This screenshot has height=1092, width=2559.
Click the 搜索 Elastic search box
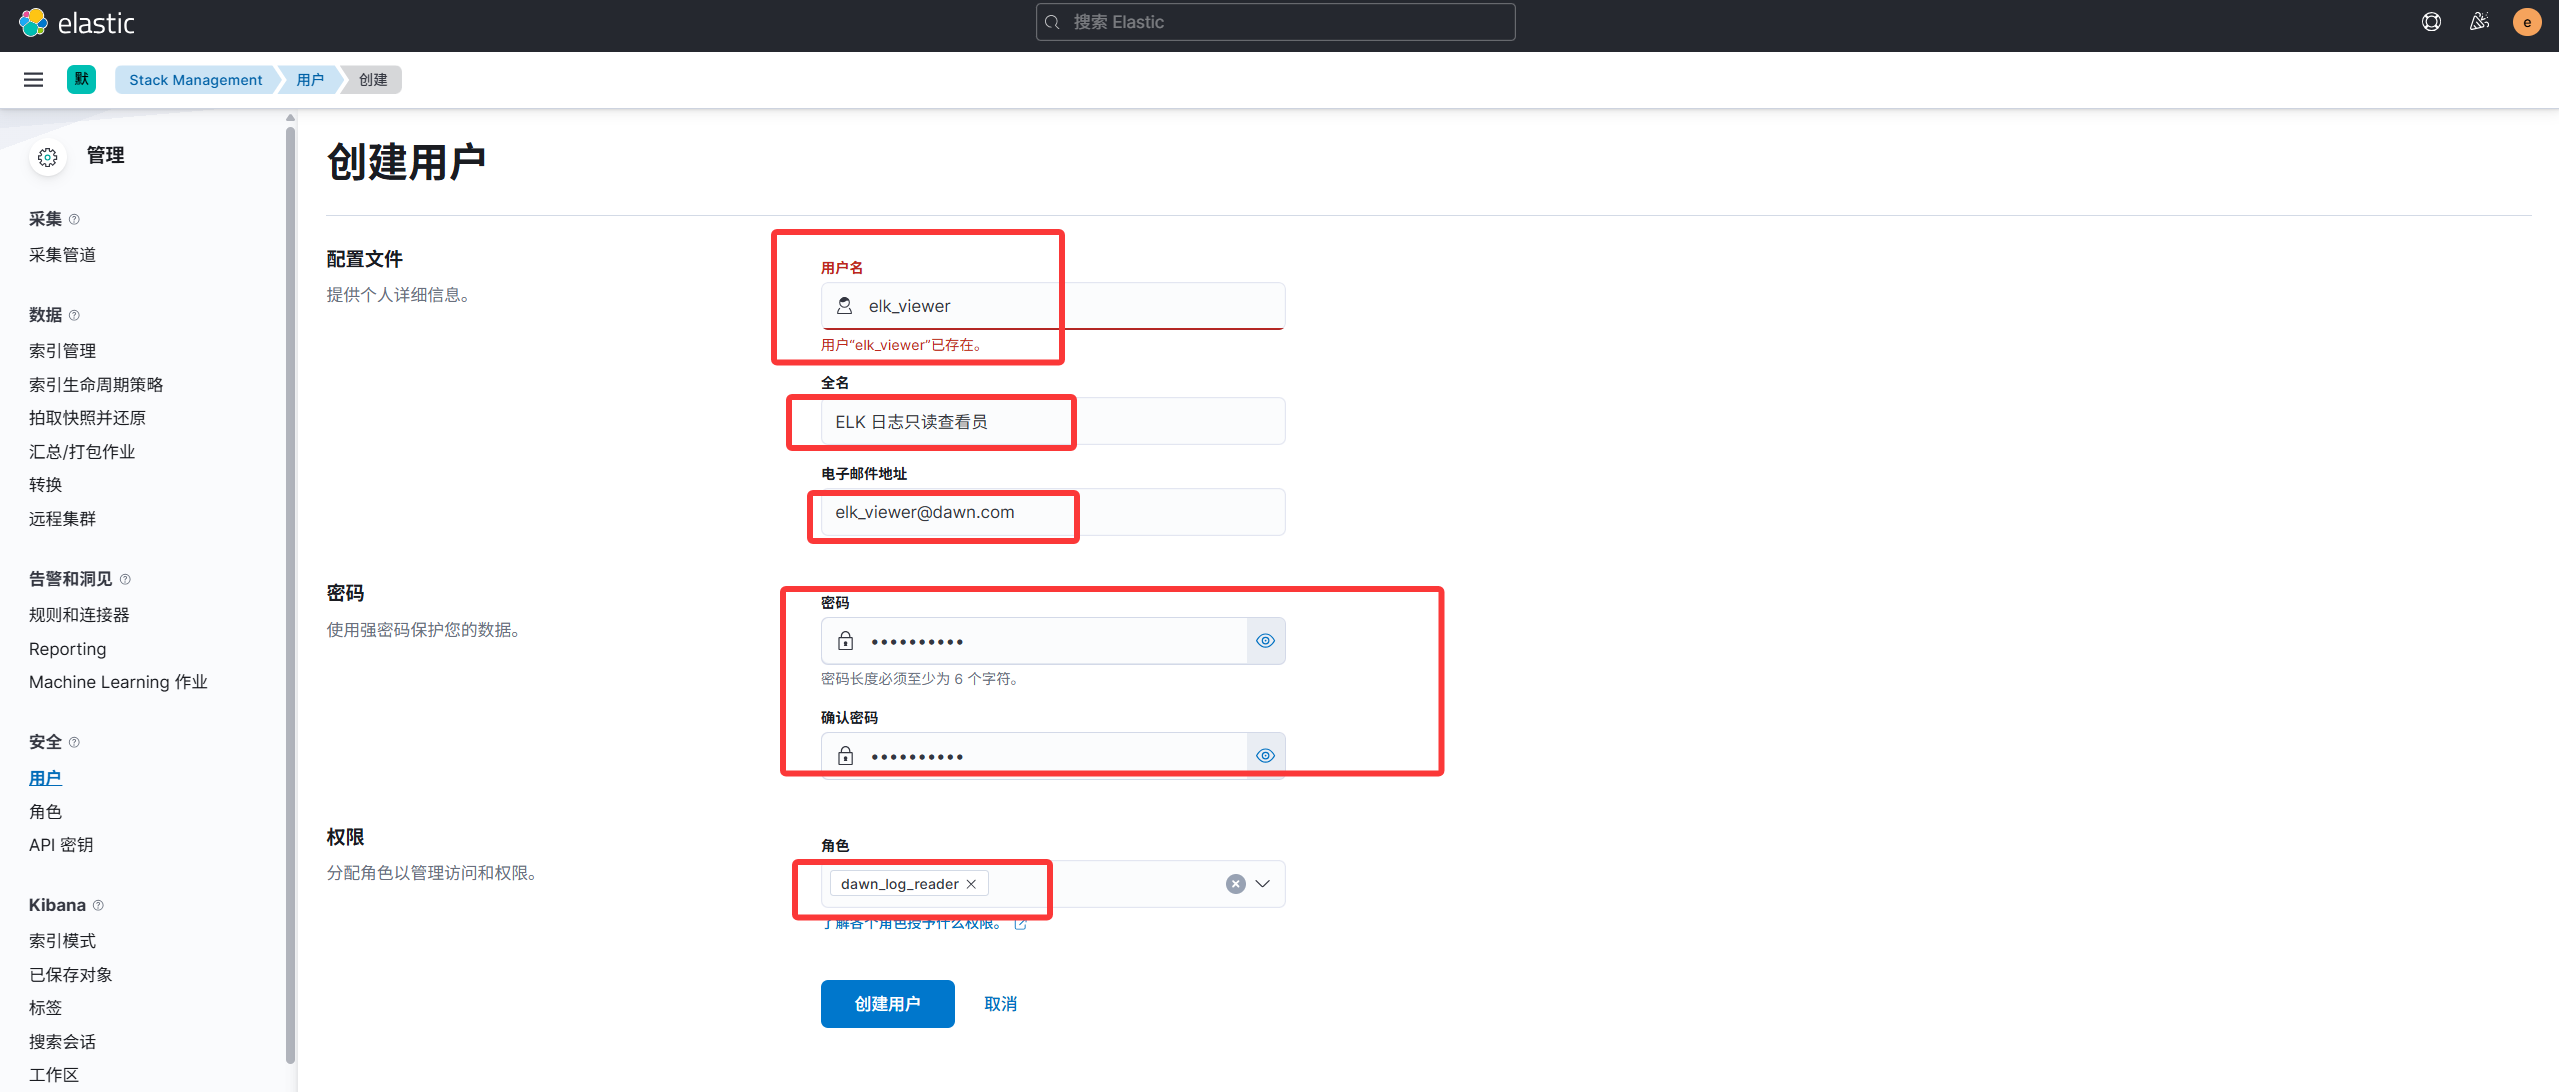[1275, 22]
